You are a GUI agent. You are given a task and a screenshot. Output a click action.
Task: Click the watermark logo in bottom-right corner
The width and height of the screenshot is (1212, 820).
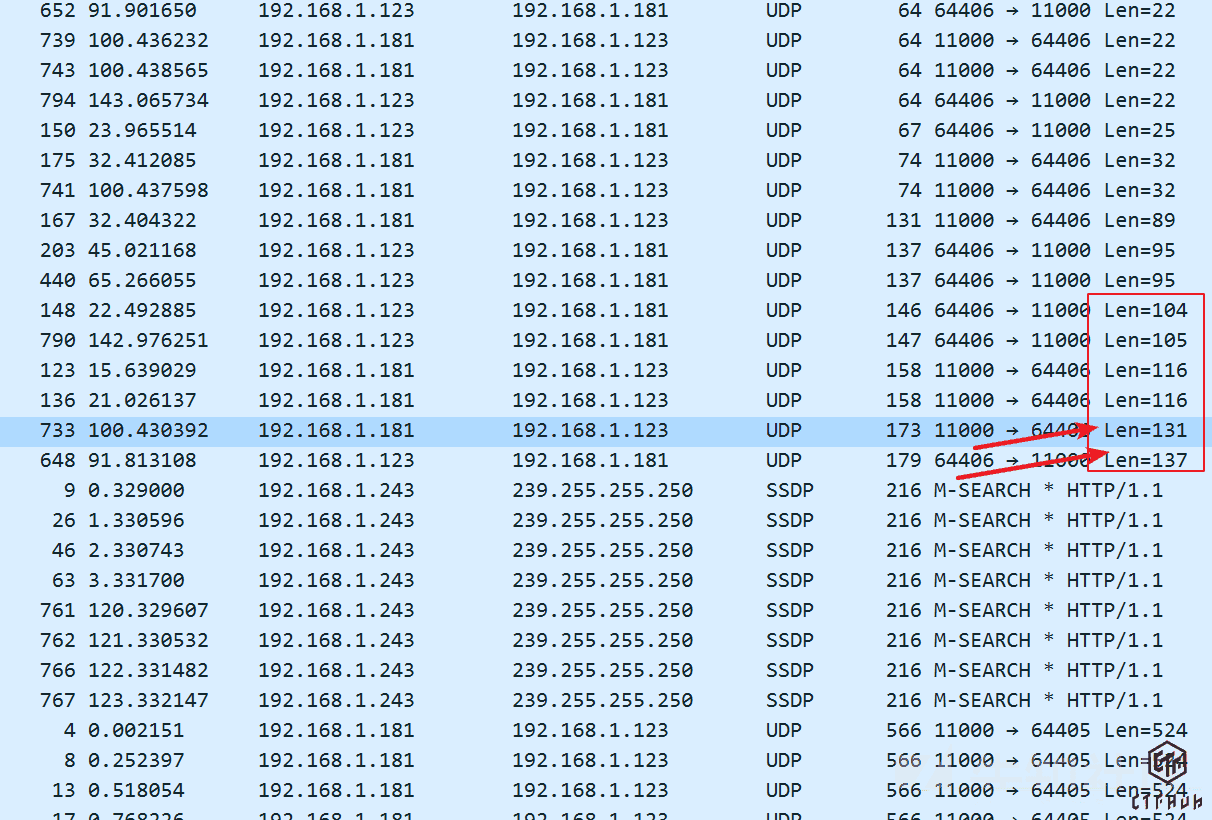pos(1167,774)
